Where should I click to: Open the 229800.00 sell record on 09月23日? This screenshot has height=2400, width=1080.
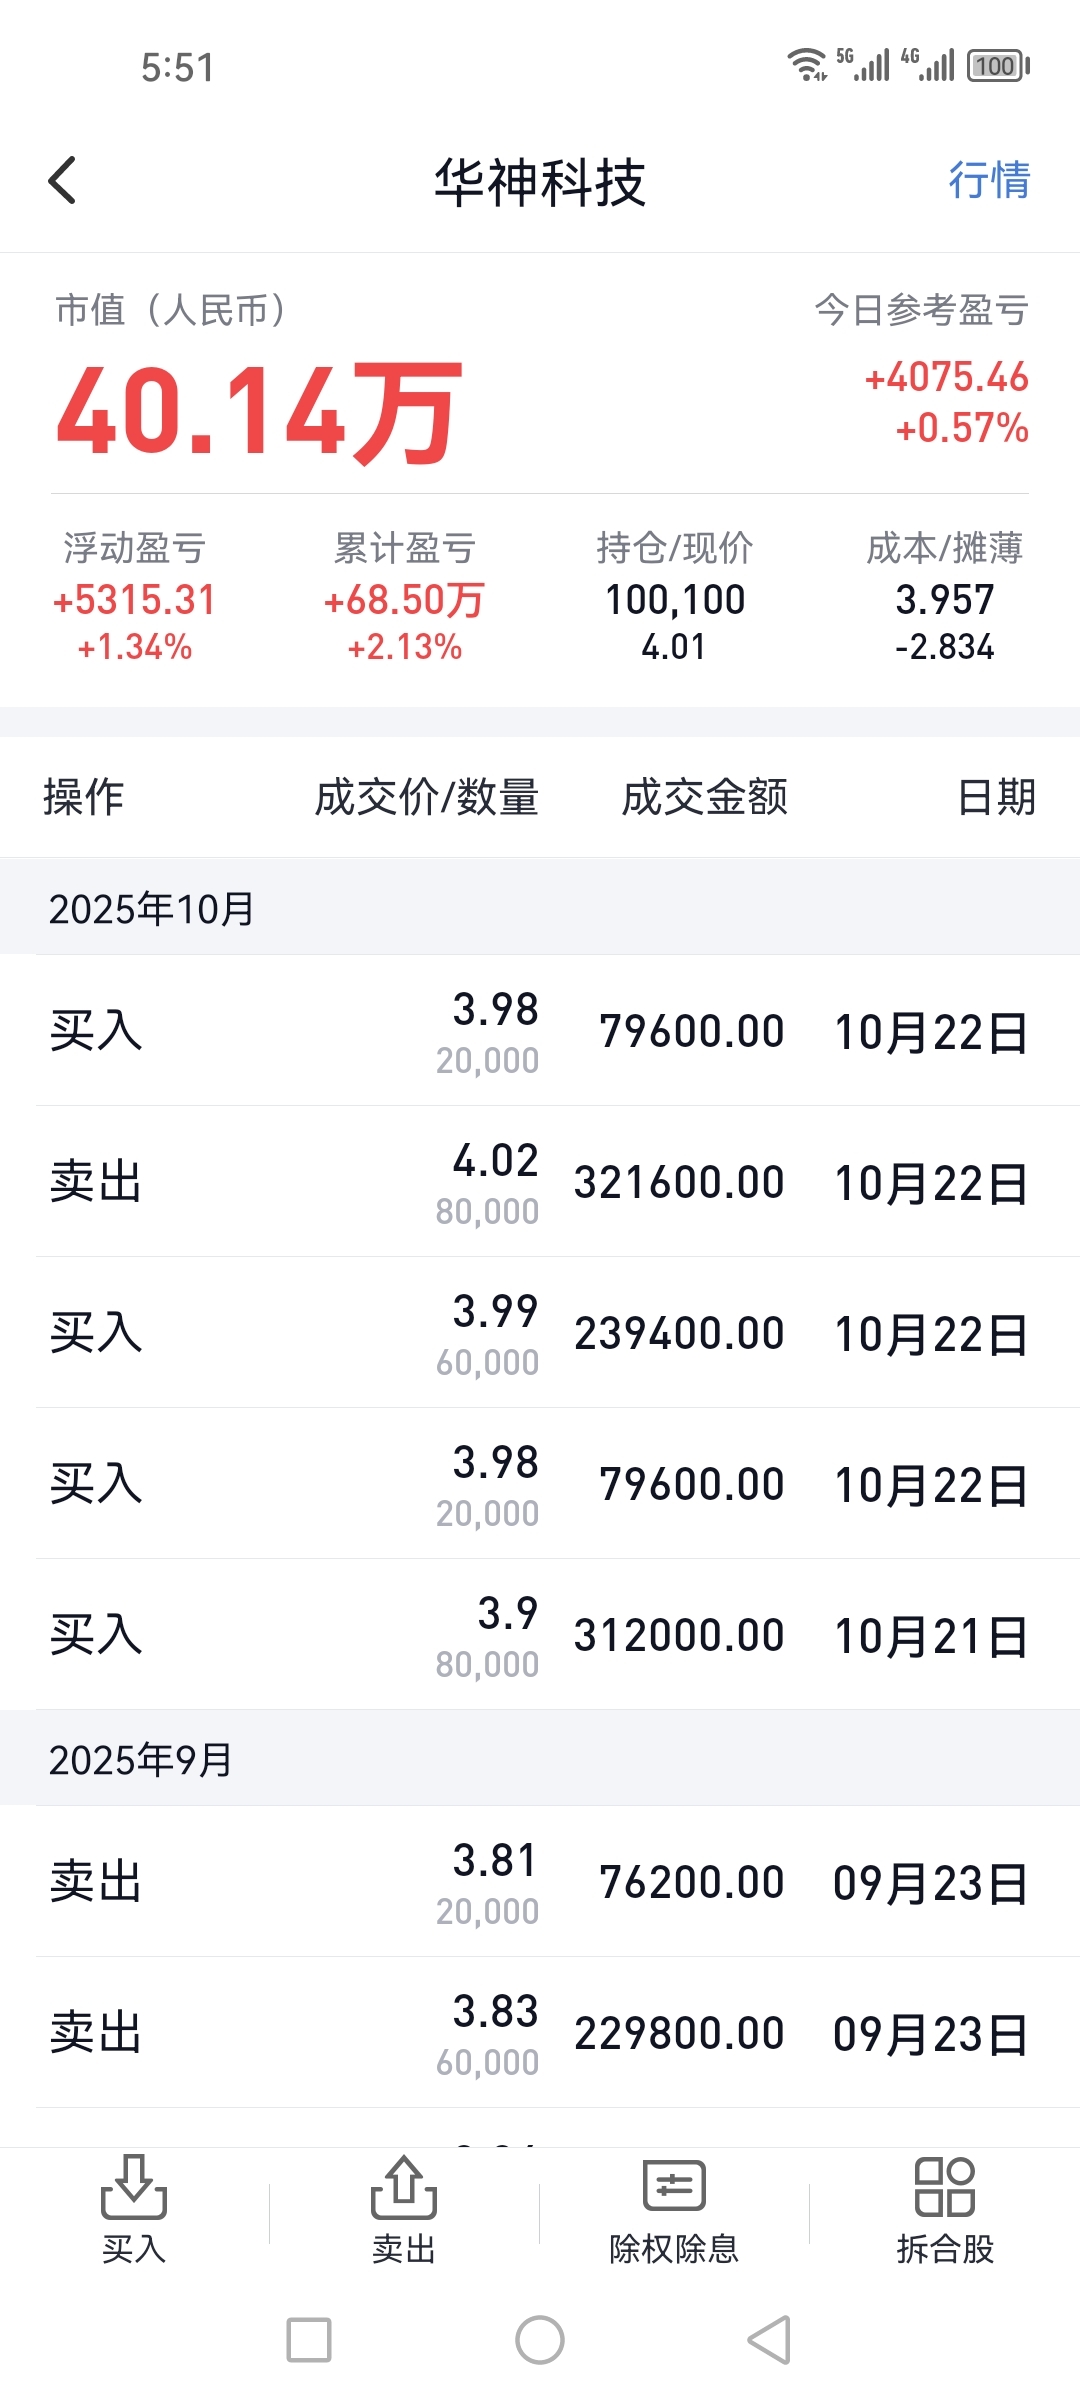click(540, 2033)
